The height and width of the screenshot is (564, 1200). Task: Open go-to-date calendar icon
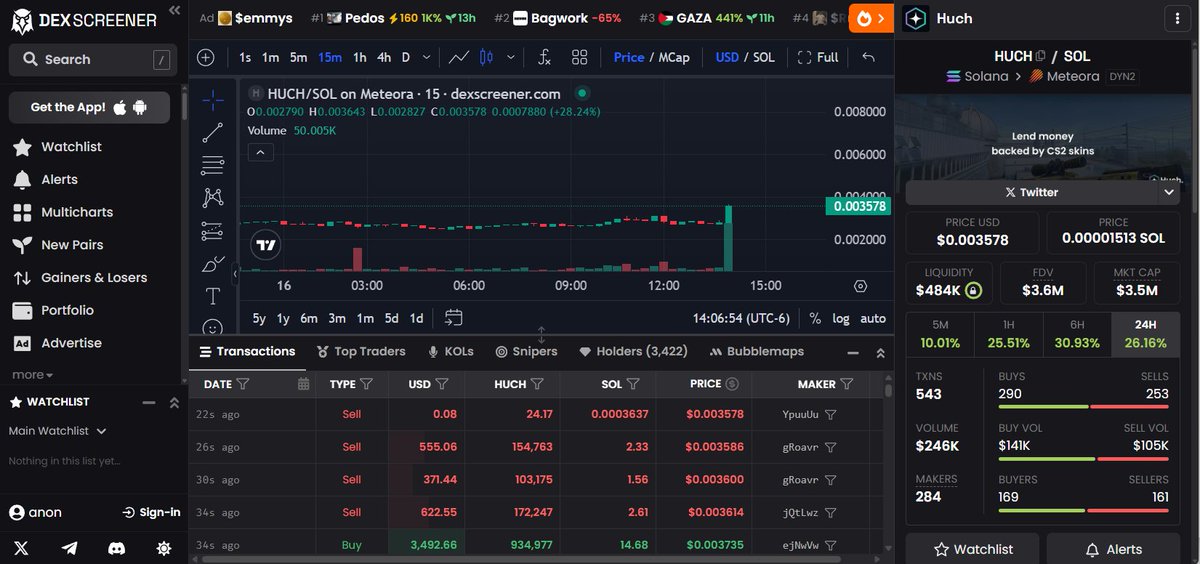[453, 318]
